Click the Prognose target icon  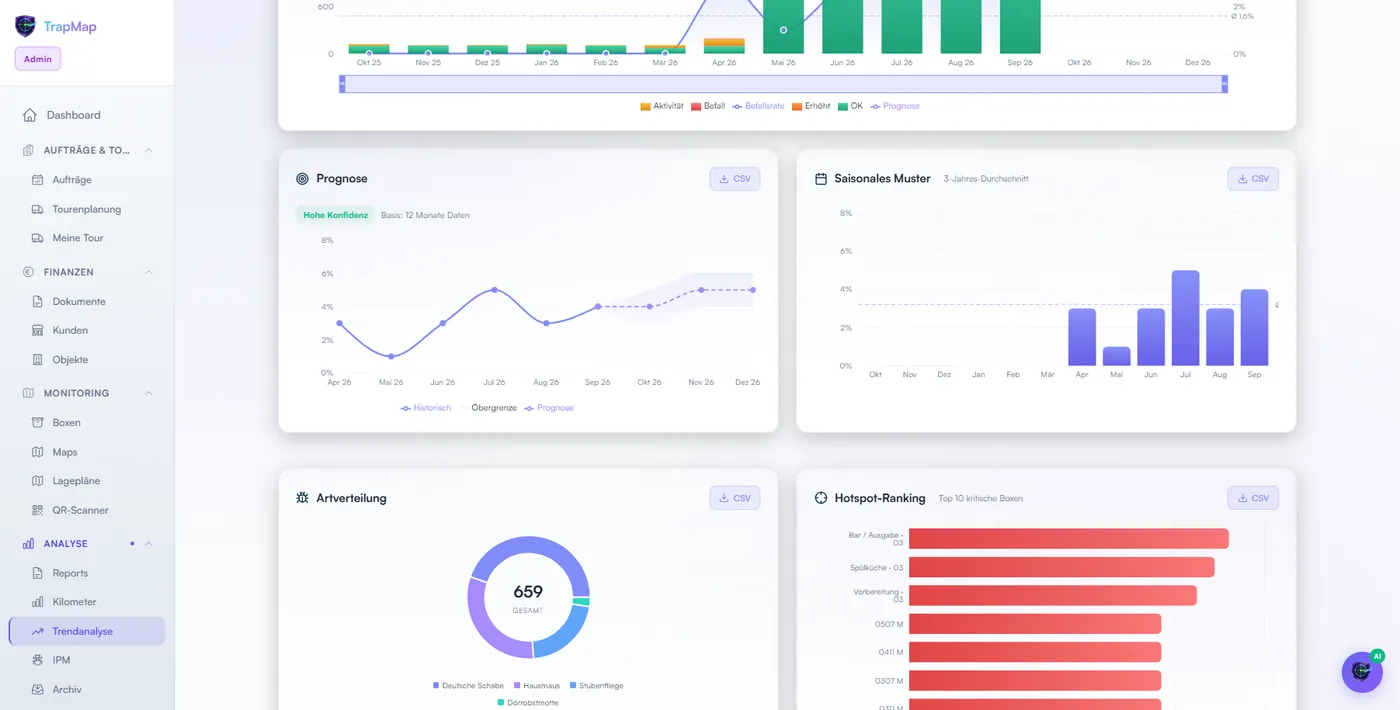point(302,179)
